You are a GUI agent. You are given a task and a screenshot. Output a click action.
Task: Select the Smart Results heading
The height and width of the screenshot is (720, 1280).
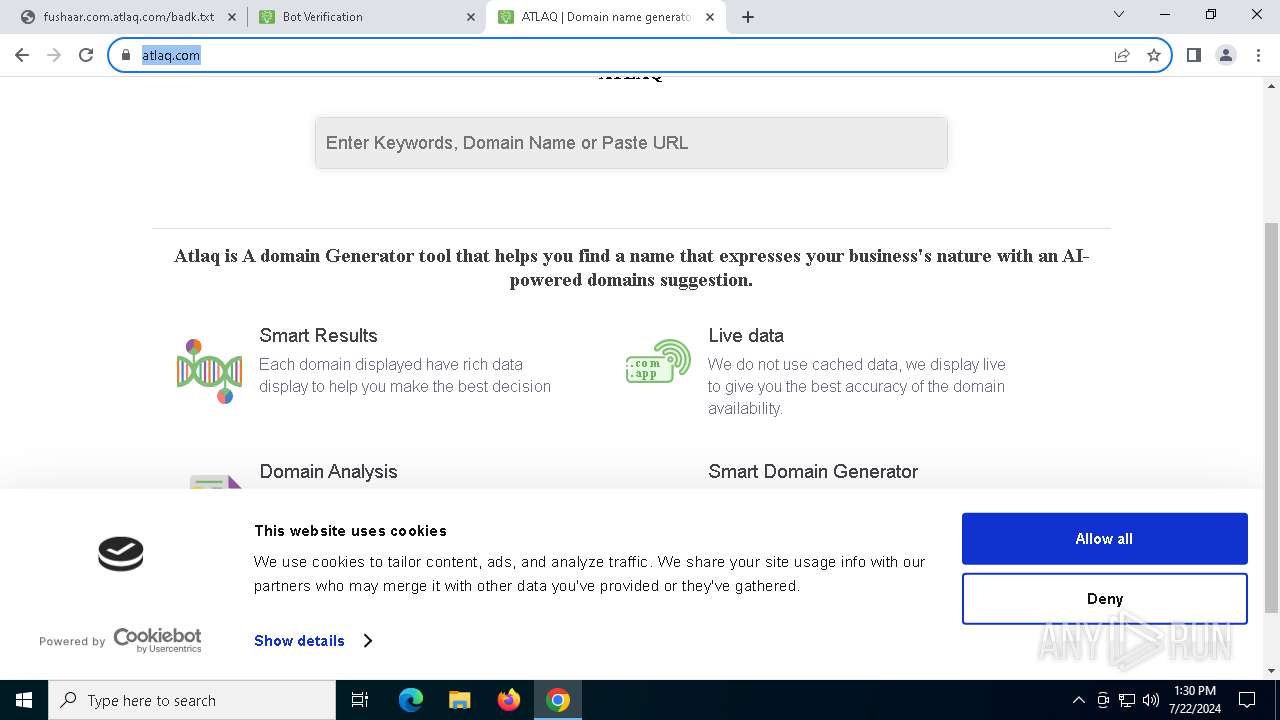[318, 336]
